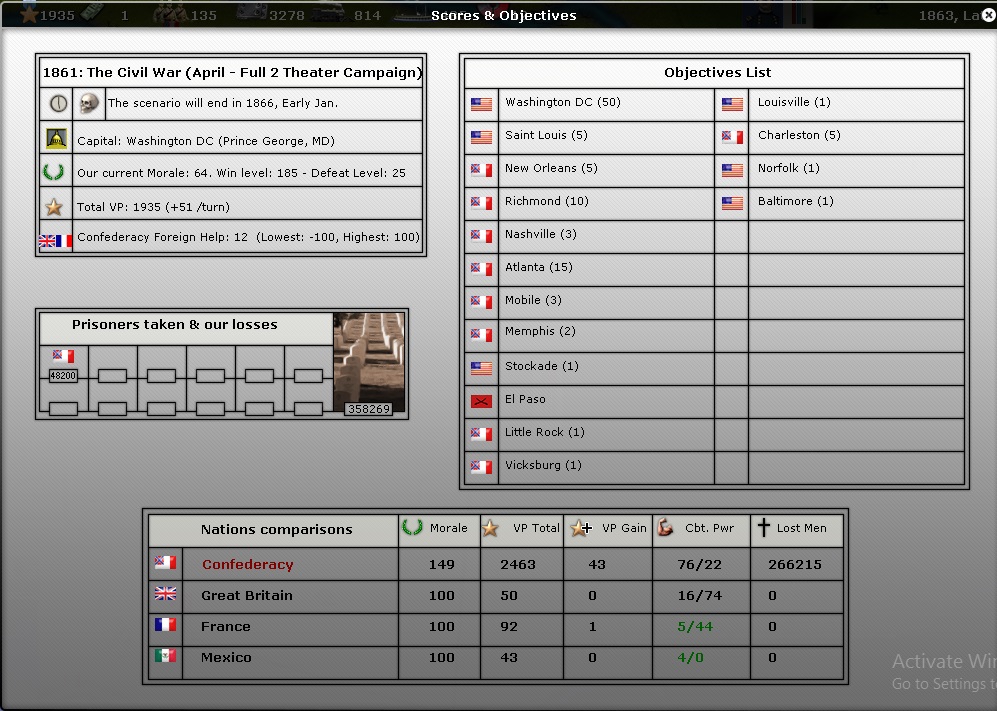
Task: Close the Scores & Objectives window
Action: [988, 15]
